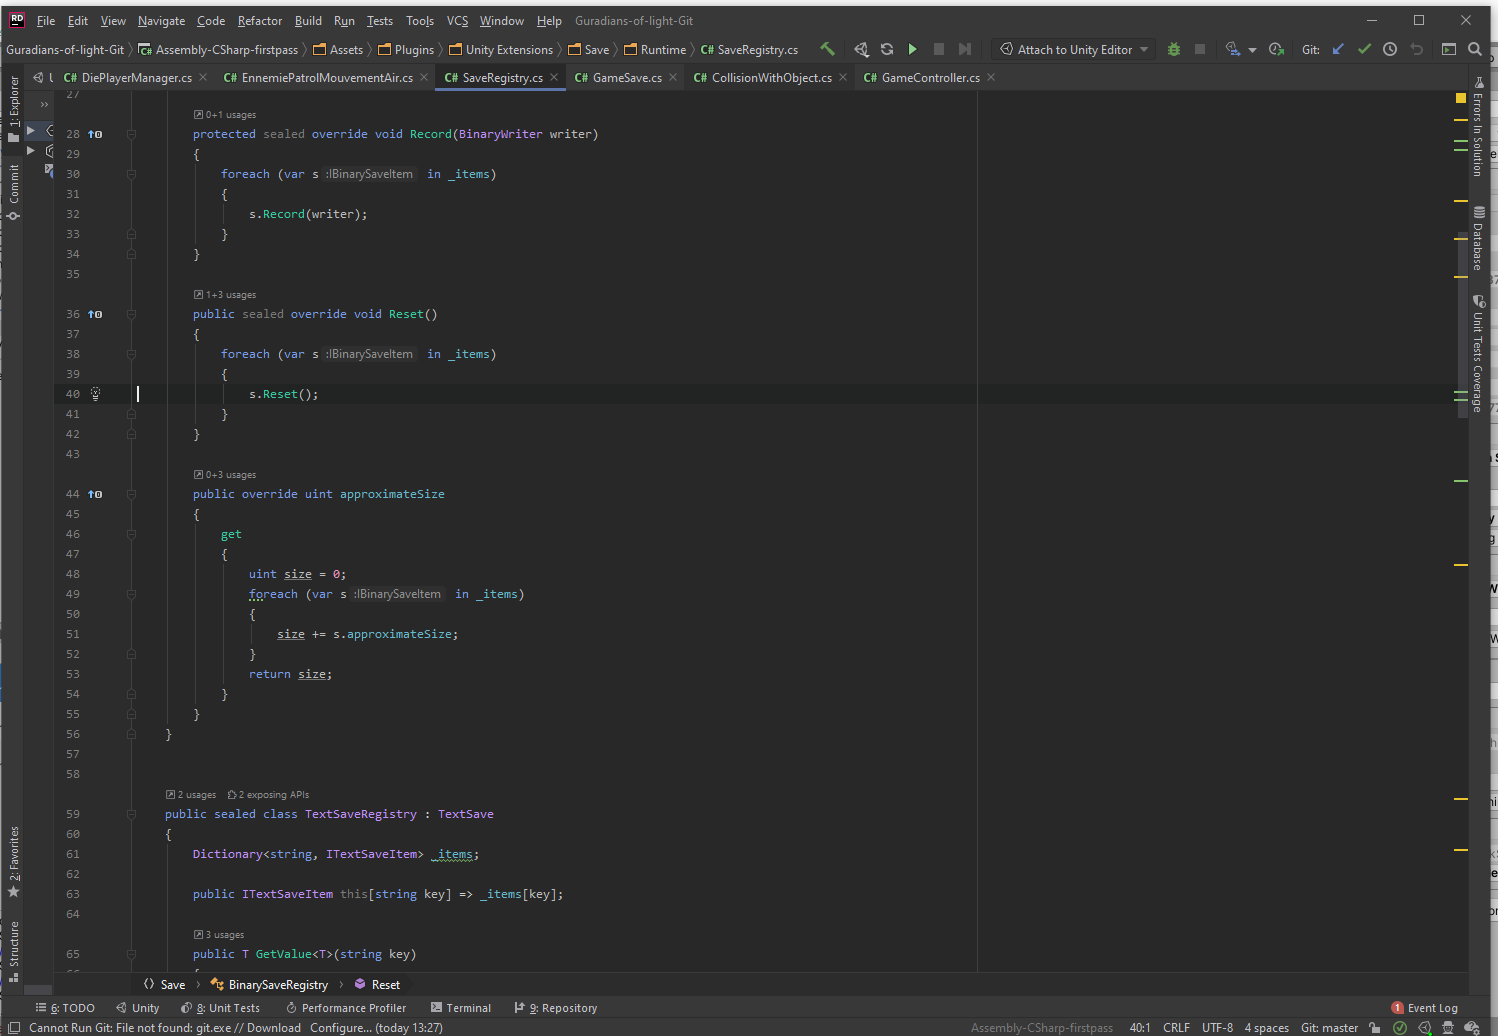Click the Git update project blue arrow

1338,49
